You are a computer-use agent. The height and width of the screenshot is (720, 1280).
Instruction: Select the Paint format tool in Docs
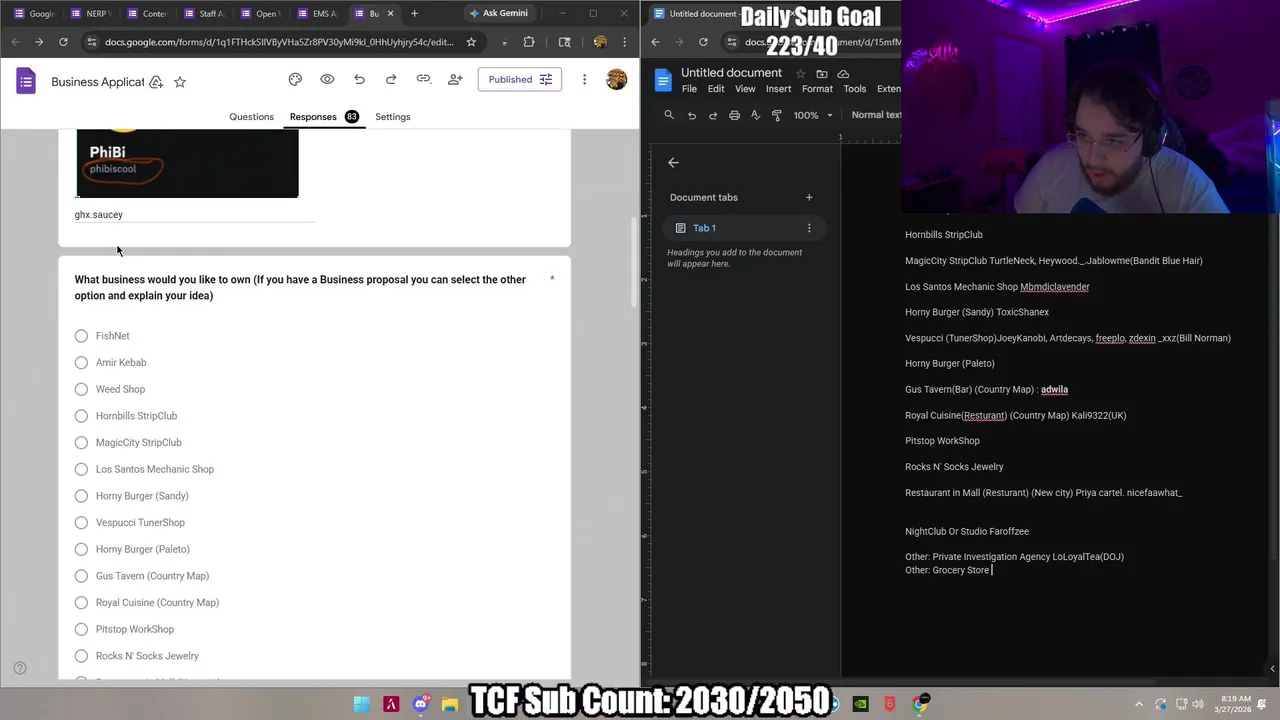pos(777,115)
